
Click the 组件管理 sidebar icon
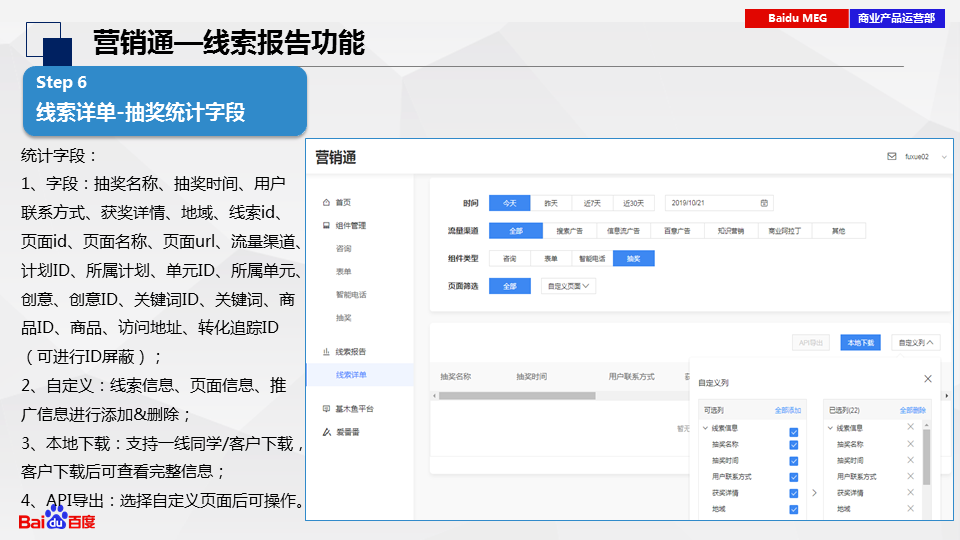tap(326, 225)
